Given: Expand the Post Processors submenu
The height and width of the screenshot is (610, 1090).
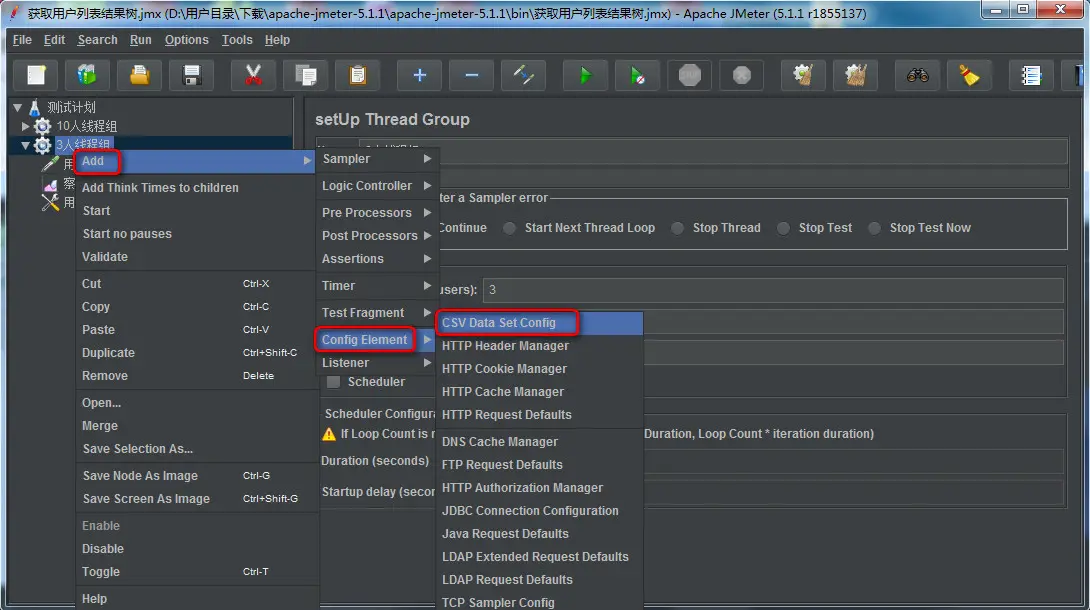Looking at the screenshot, I should coord(376,236).
